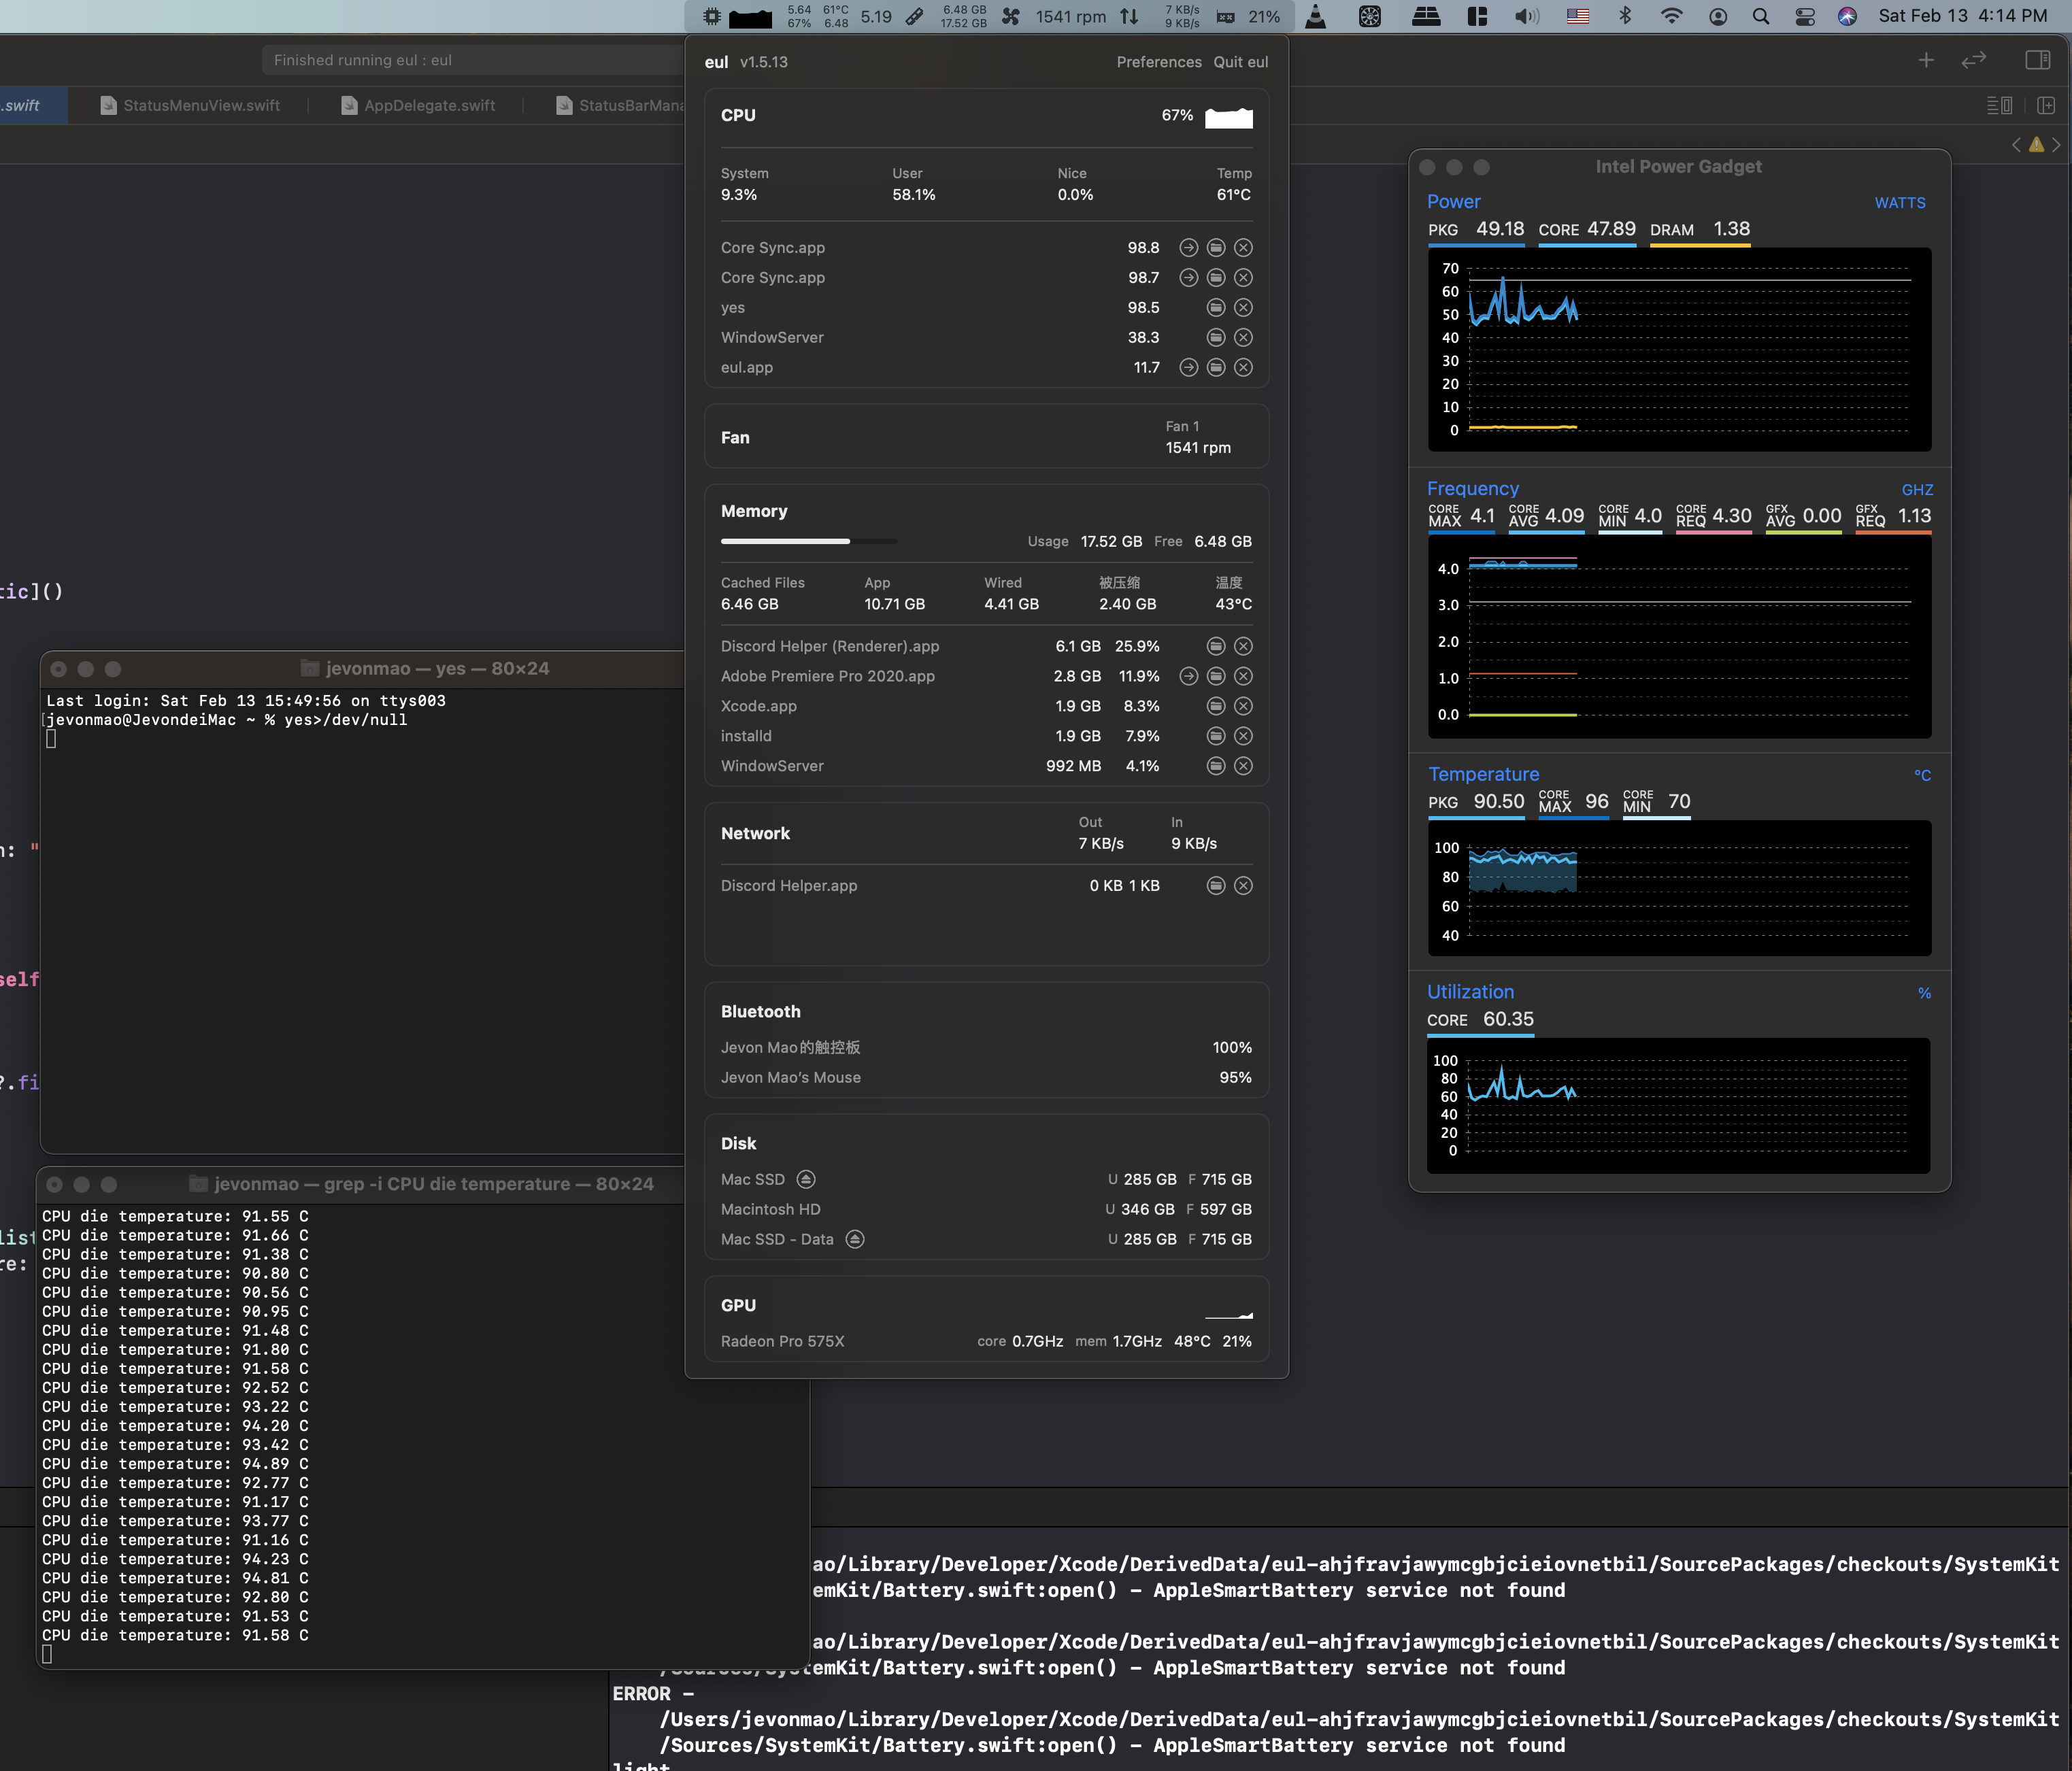
Task: Click the eul fan icon in menu bar
Action: (1011, 17)
